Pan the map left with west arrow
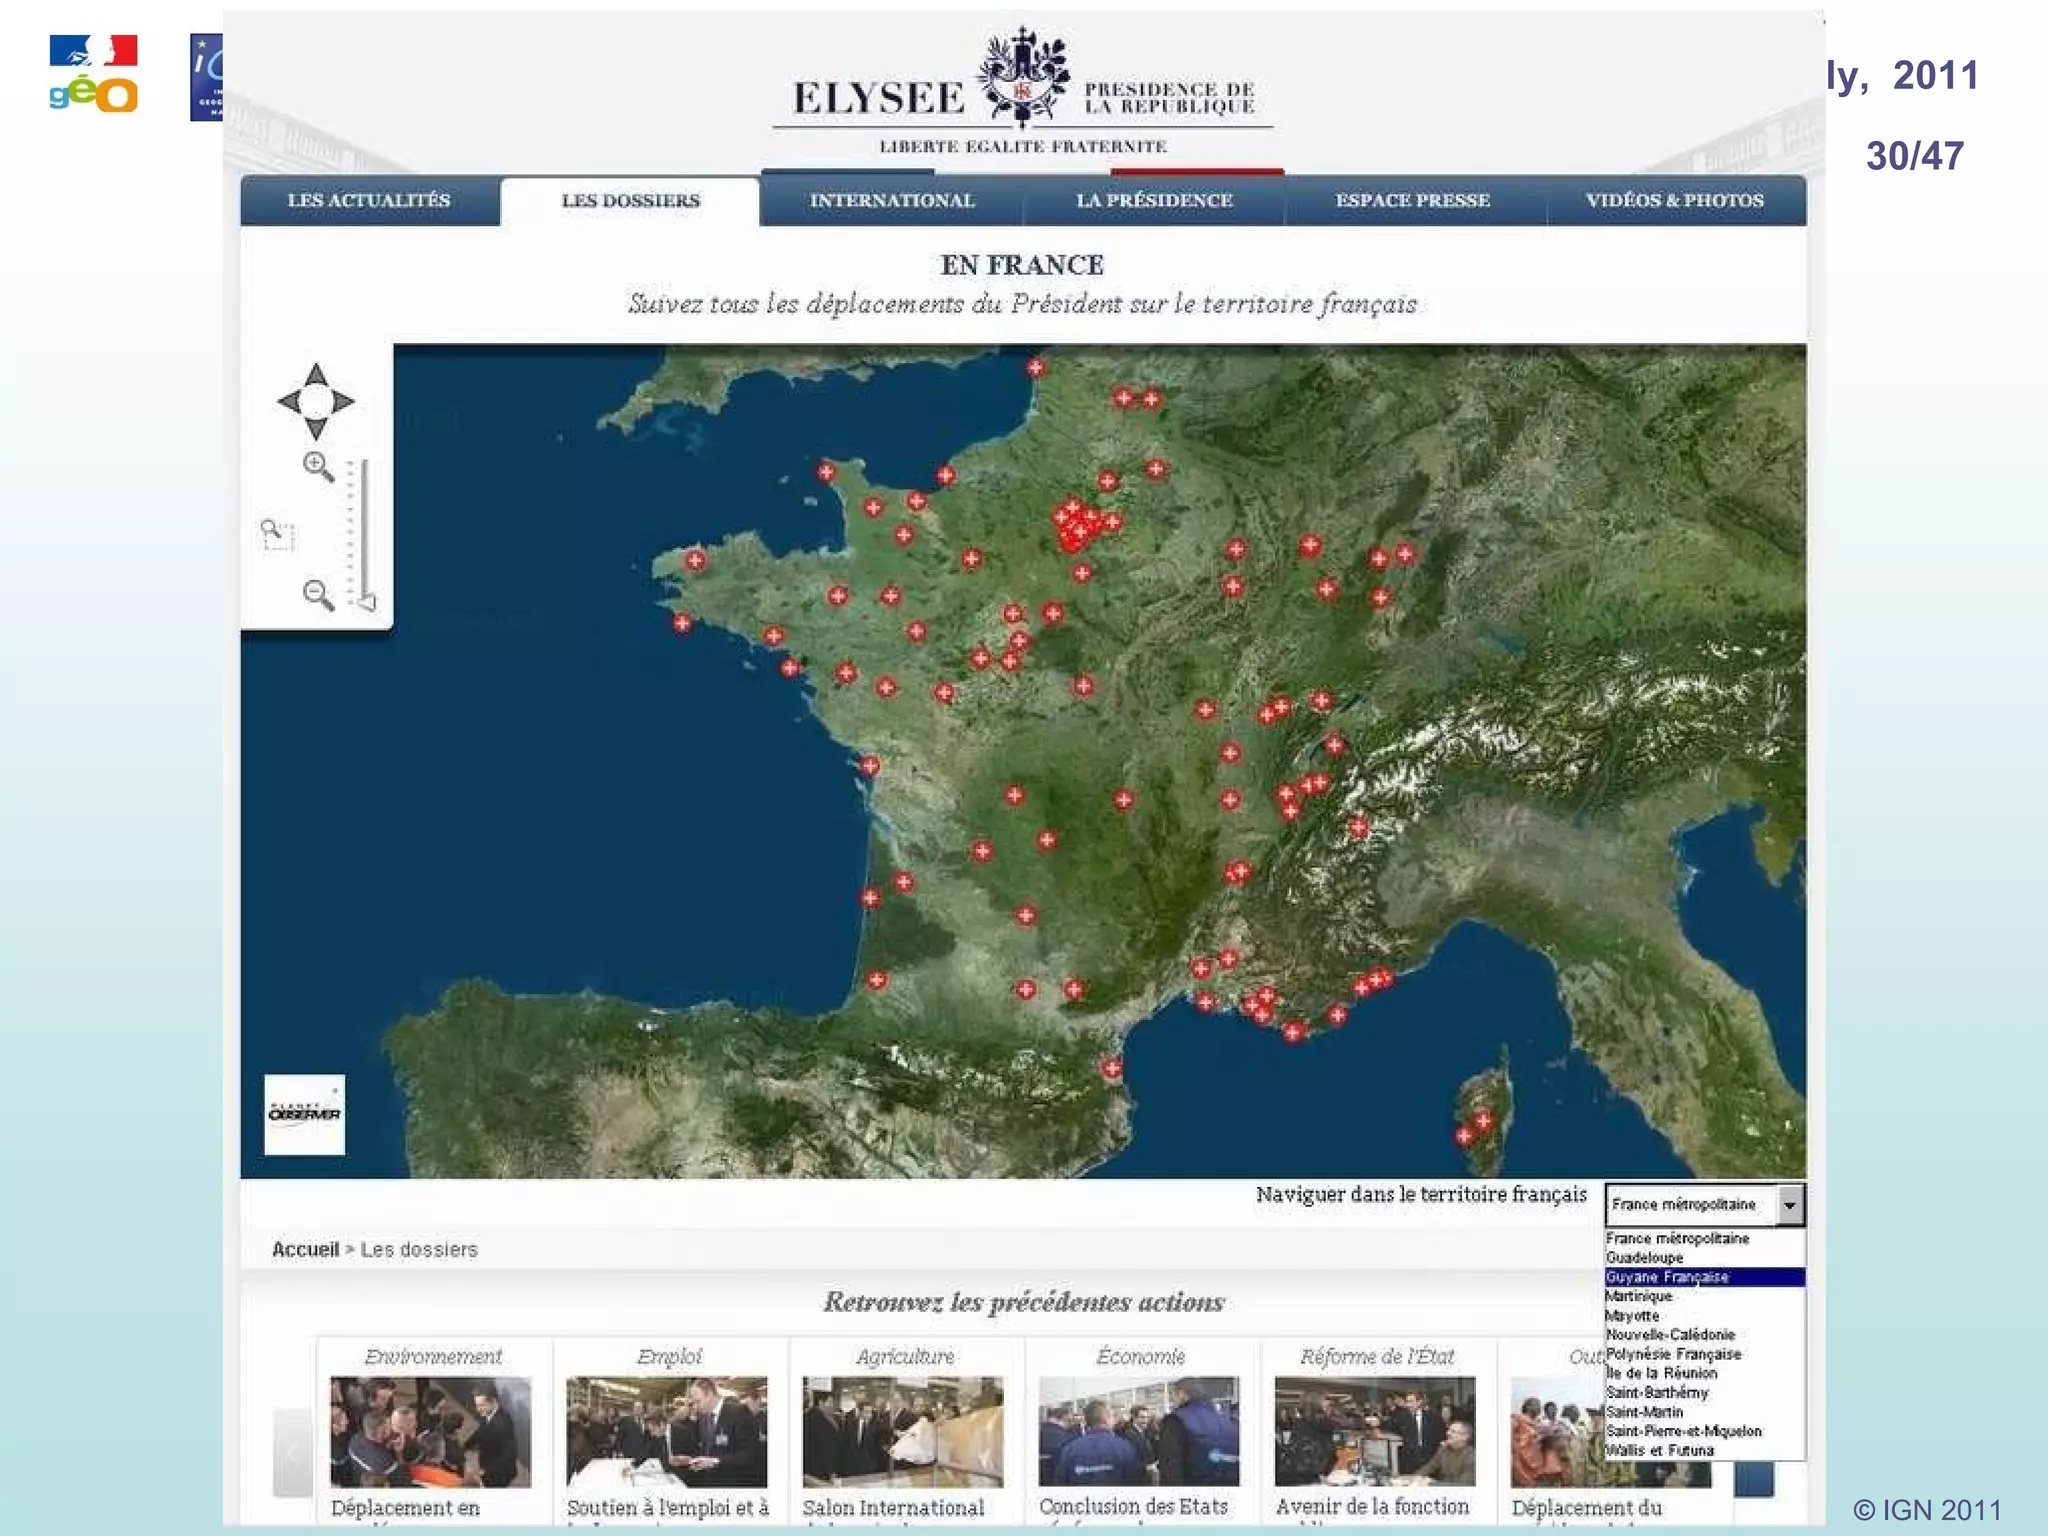This screenshot has height=1536, width=2048. [289, 402]
